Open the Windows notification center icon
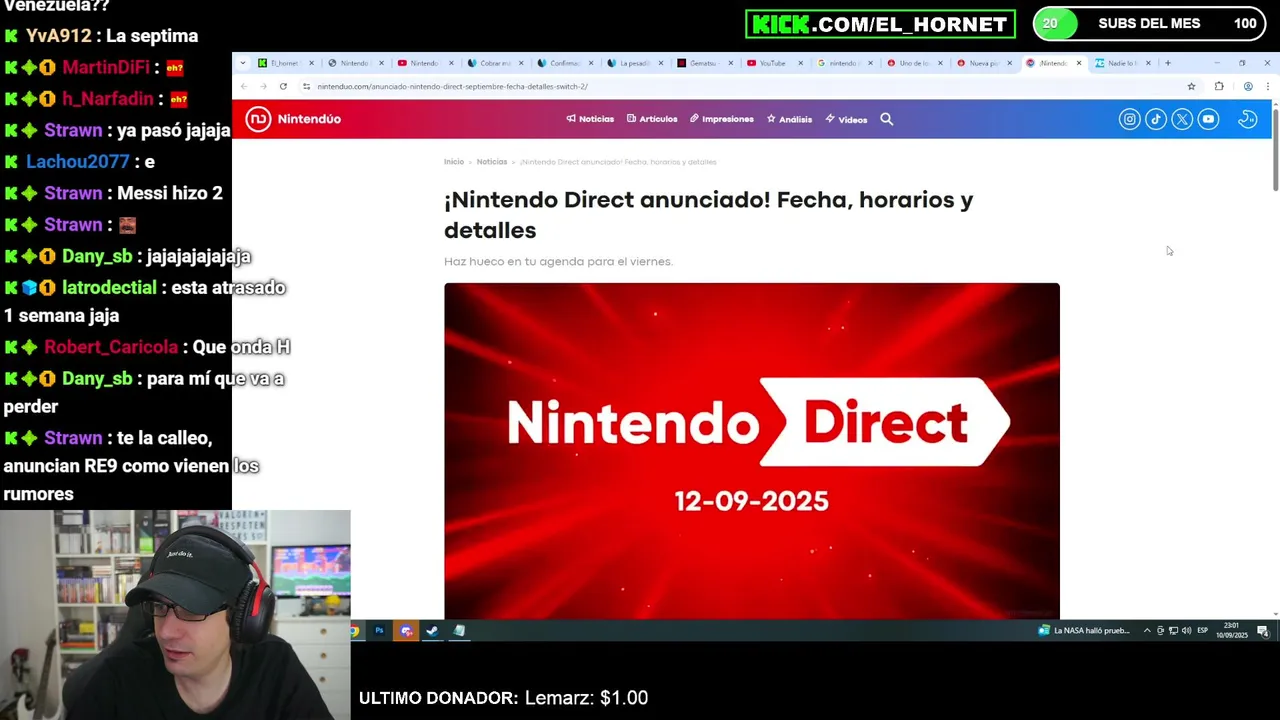 pyautogui.click(x=1263, y=631)
